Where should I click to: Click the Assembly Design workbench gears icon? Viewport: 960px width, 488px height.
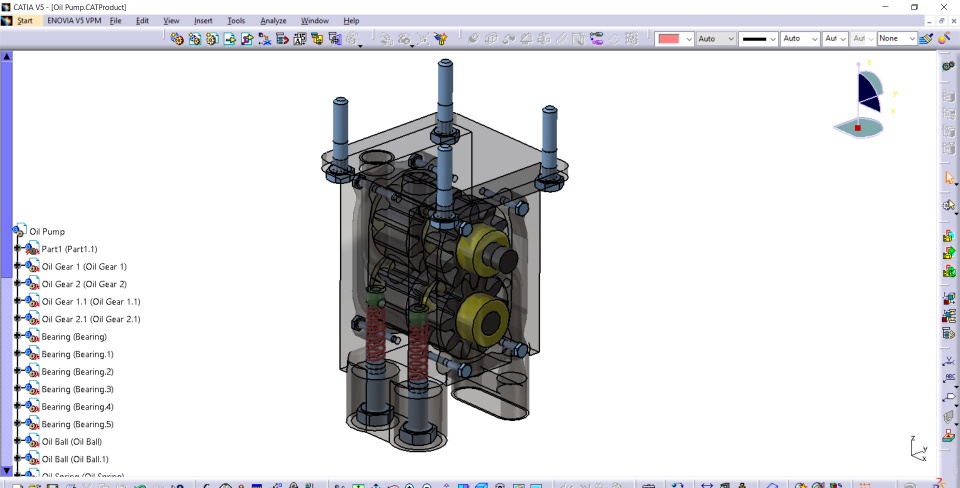click(x=948, y=66)
